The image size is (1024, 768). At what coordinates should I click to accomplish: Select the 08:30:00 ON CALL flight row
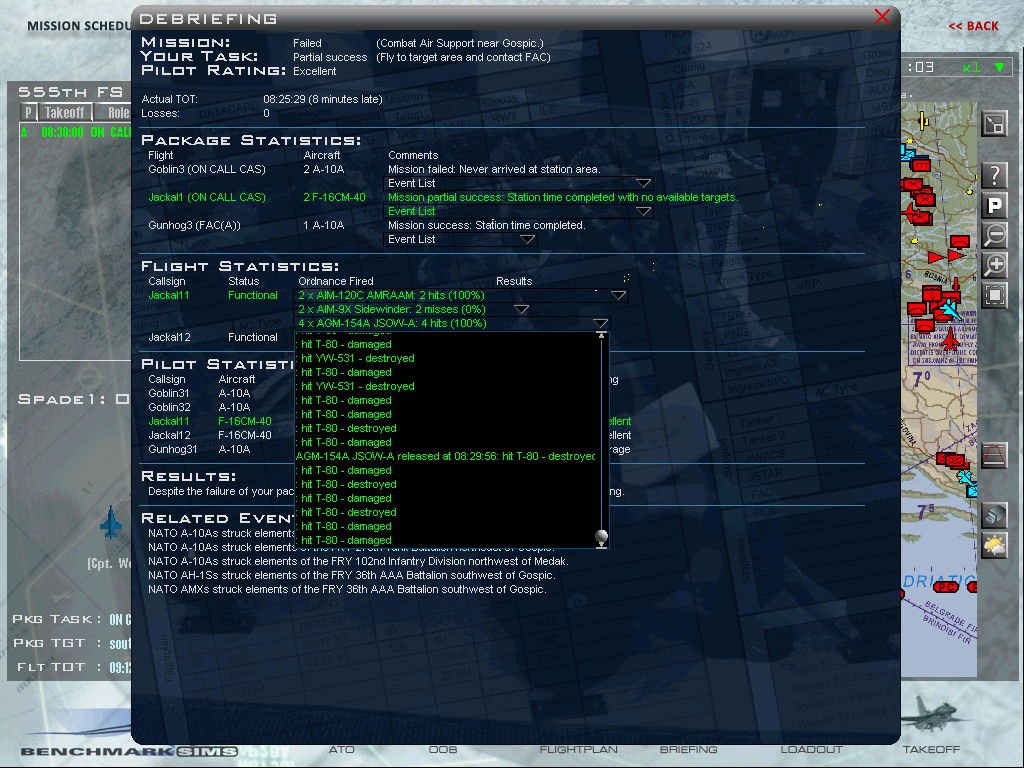(x=76, y=133)
